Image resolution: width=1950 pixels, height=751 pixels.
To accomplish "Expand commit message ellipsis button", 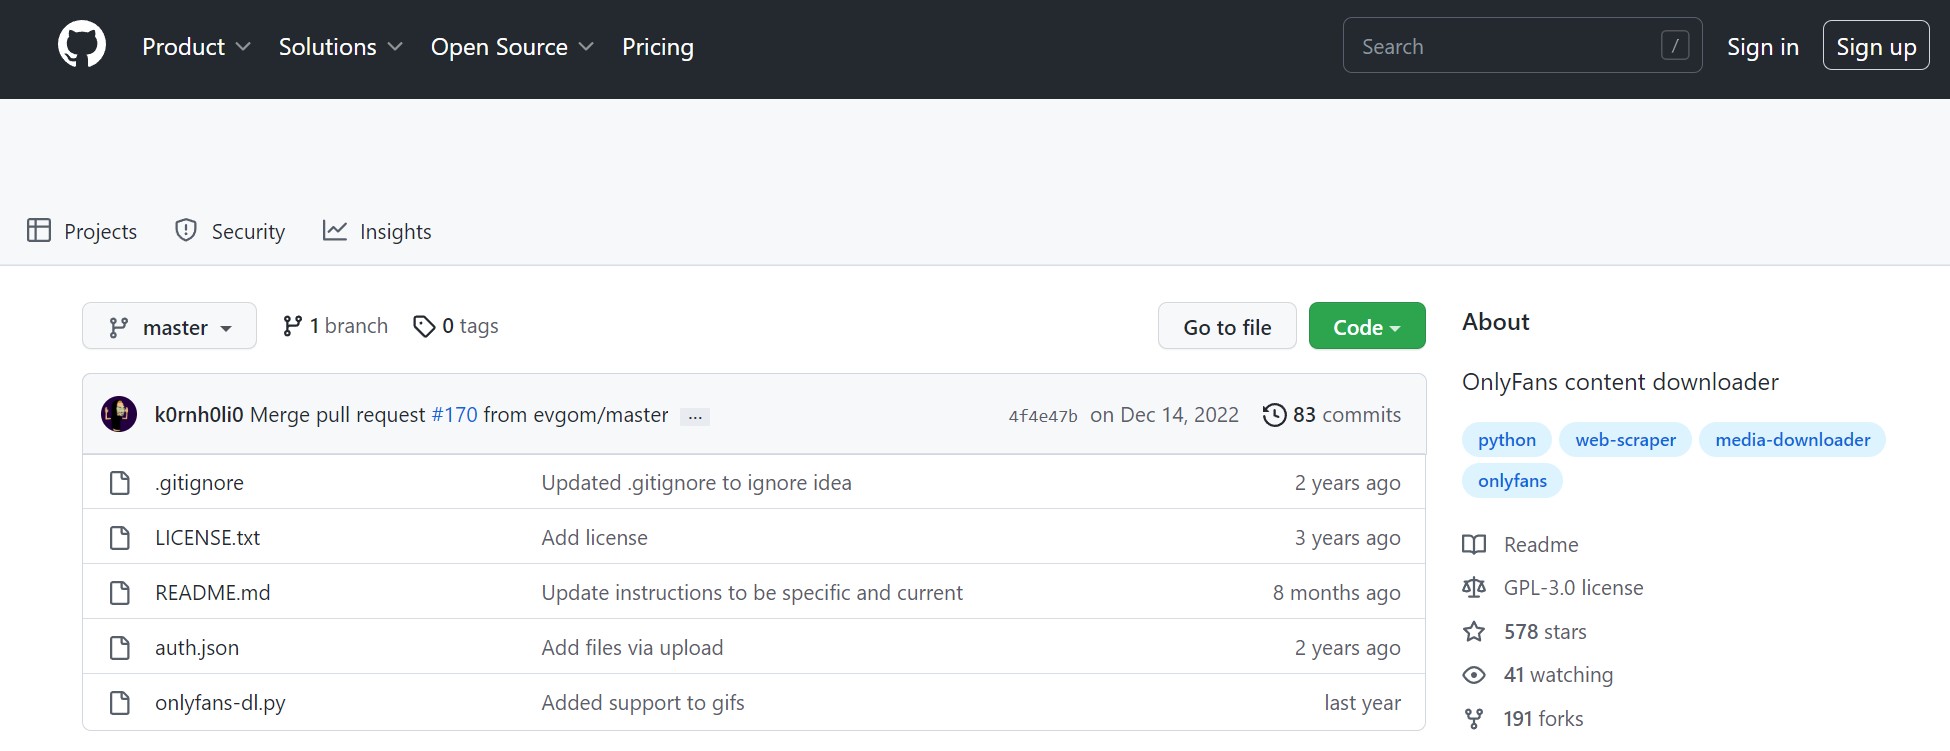I will point(695,416).
